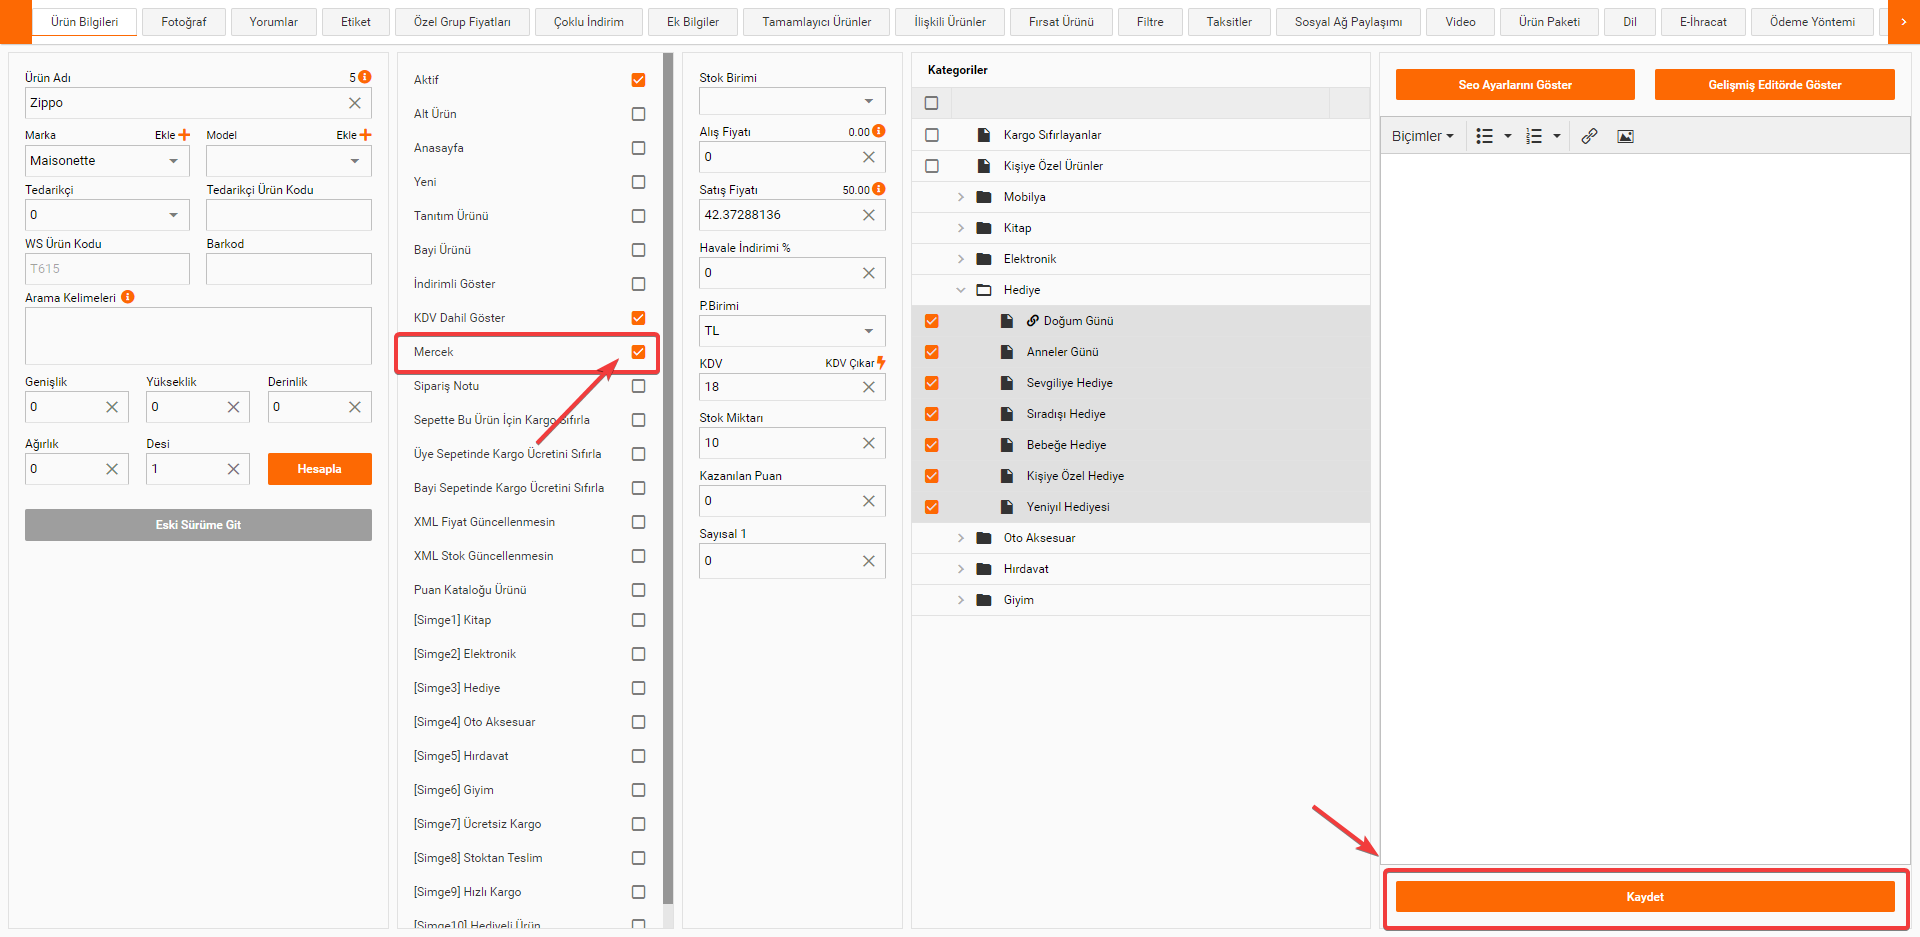Check the Kargo Sıfırlayanlar category
The height and width of the screenshot is (937, 1920).
932,135
